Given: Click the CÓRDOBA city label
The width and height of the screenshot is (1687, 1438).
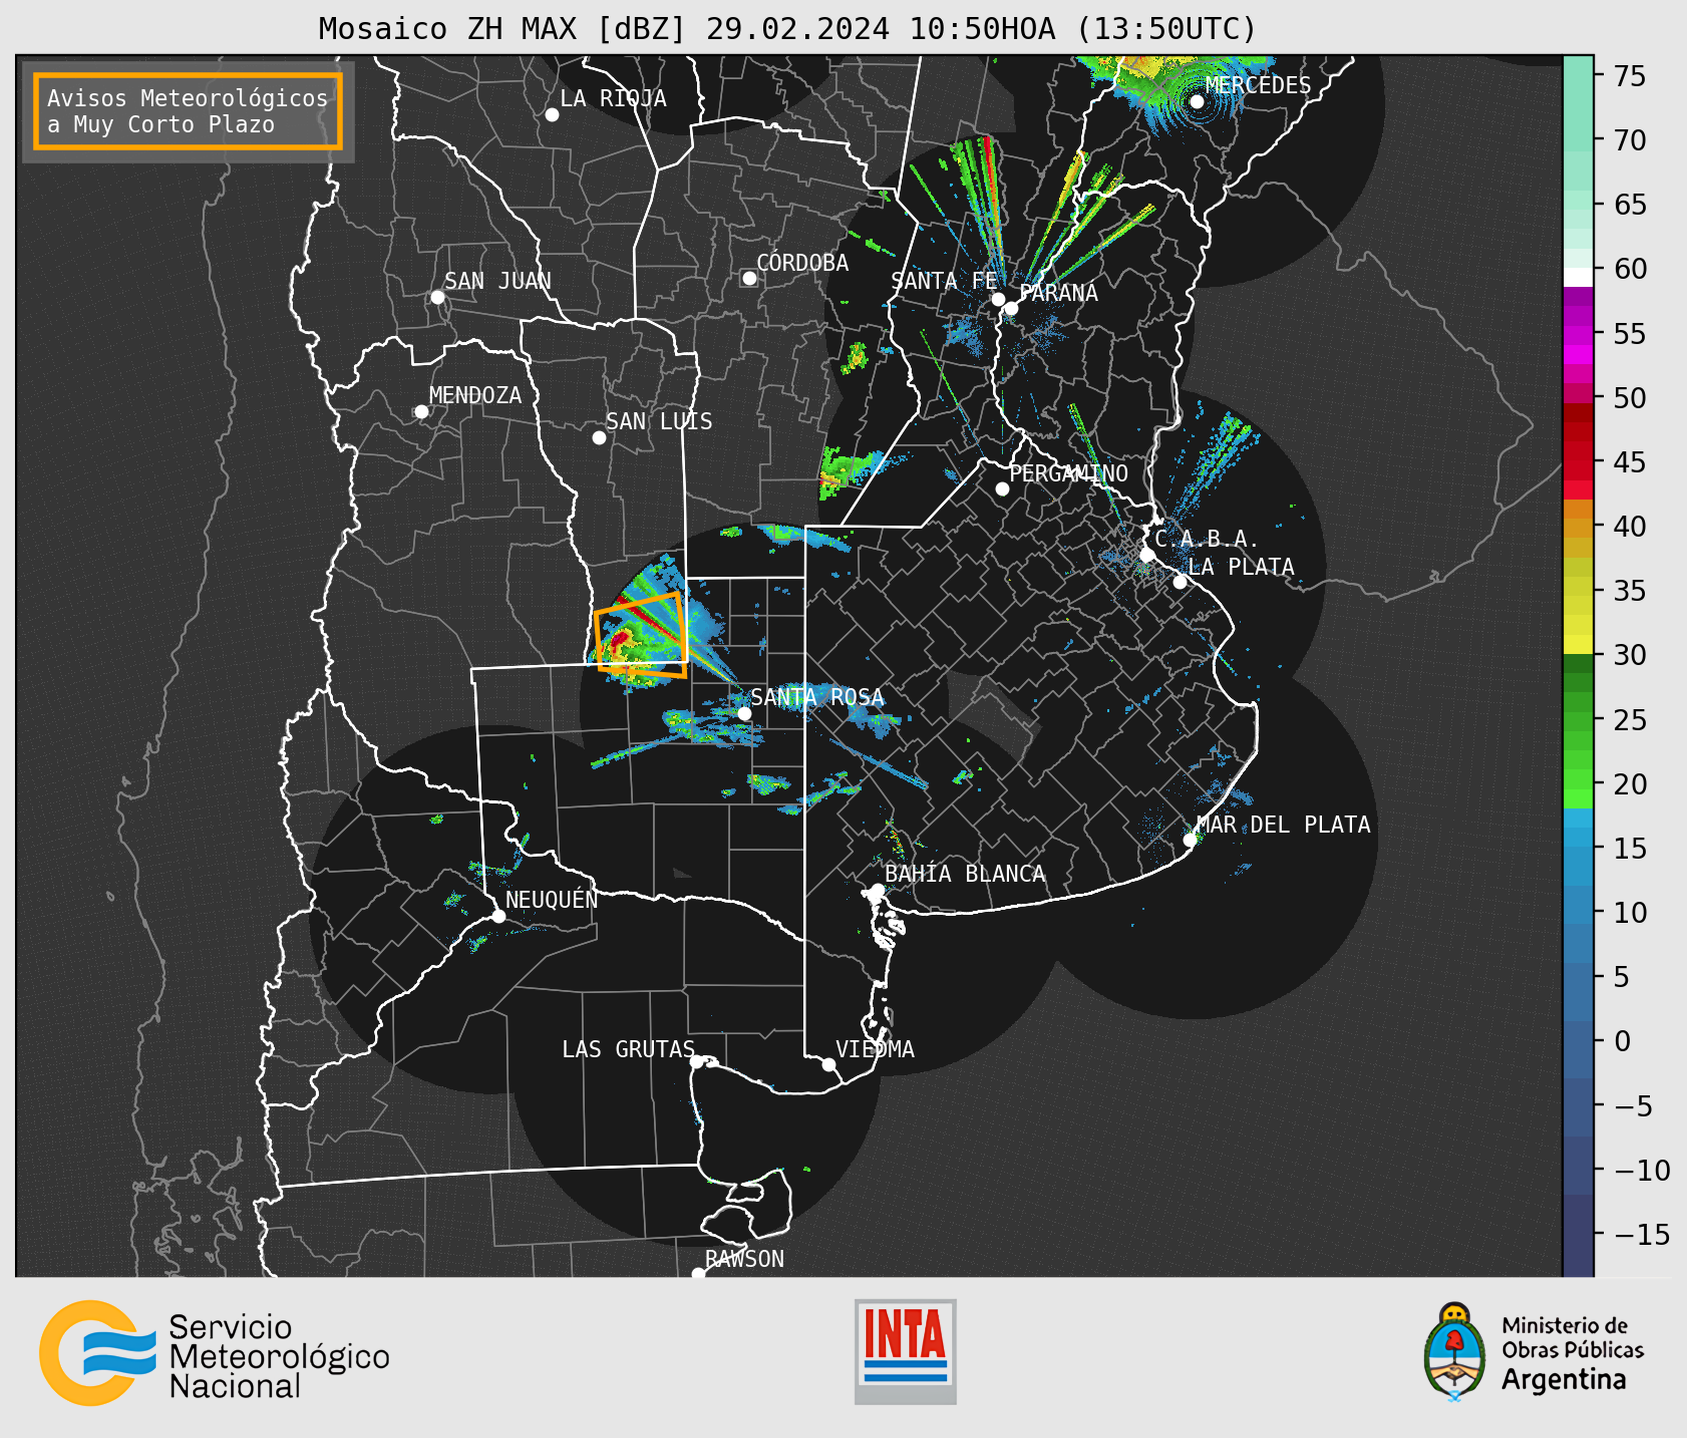Looking at the screenshot, I should click(x=803, y=263).
